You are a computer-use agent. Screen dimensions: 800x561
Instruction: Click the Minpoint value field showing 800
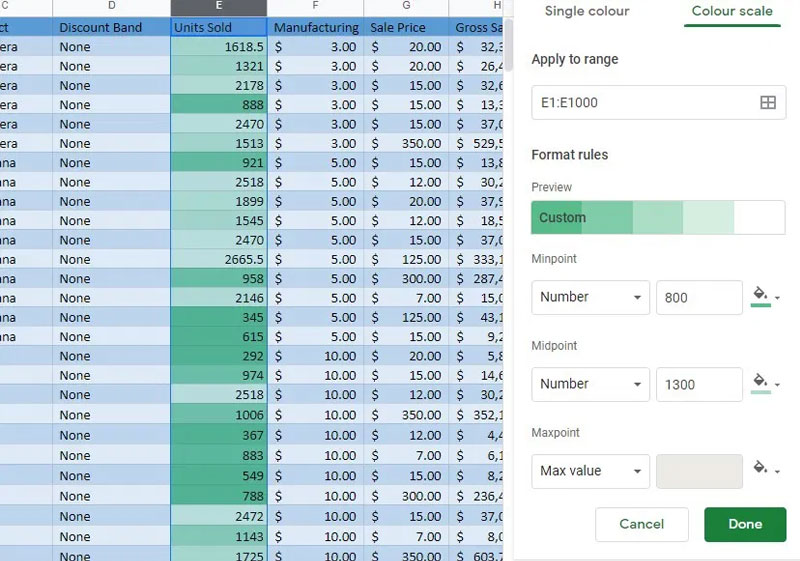[699, 297]
